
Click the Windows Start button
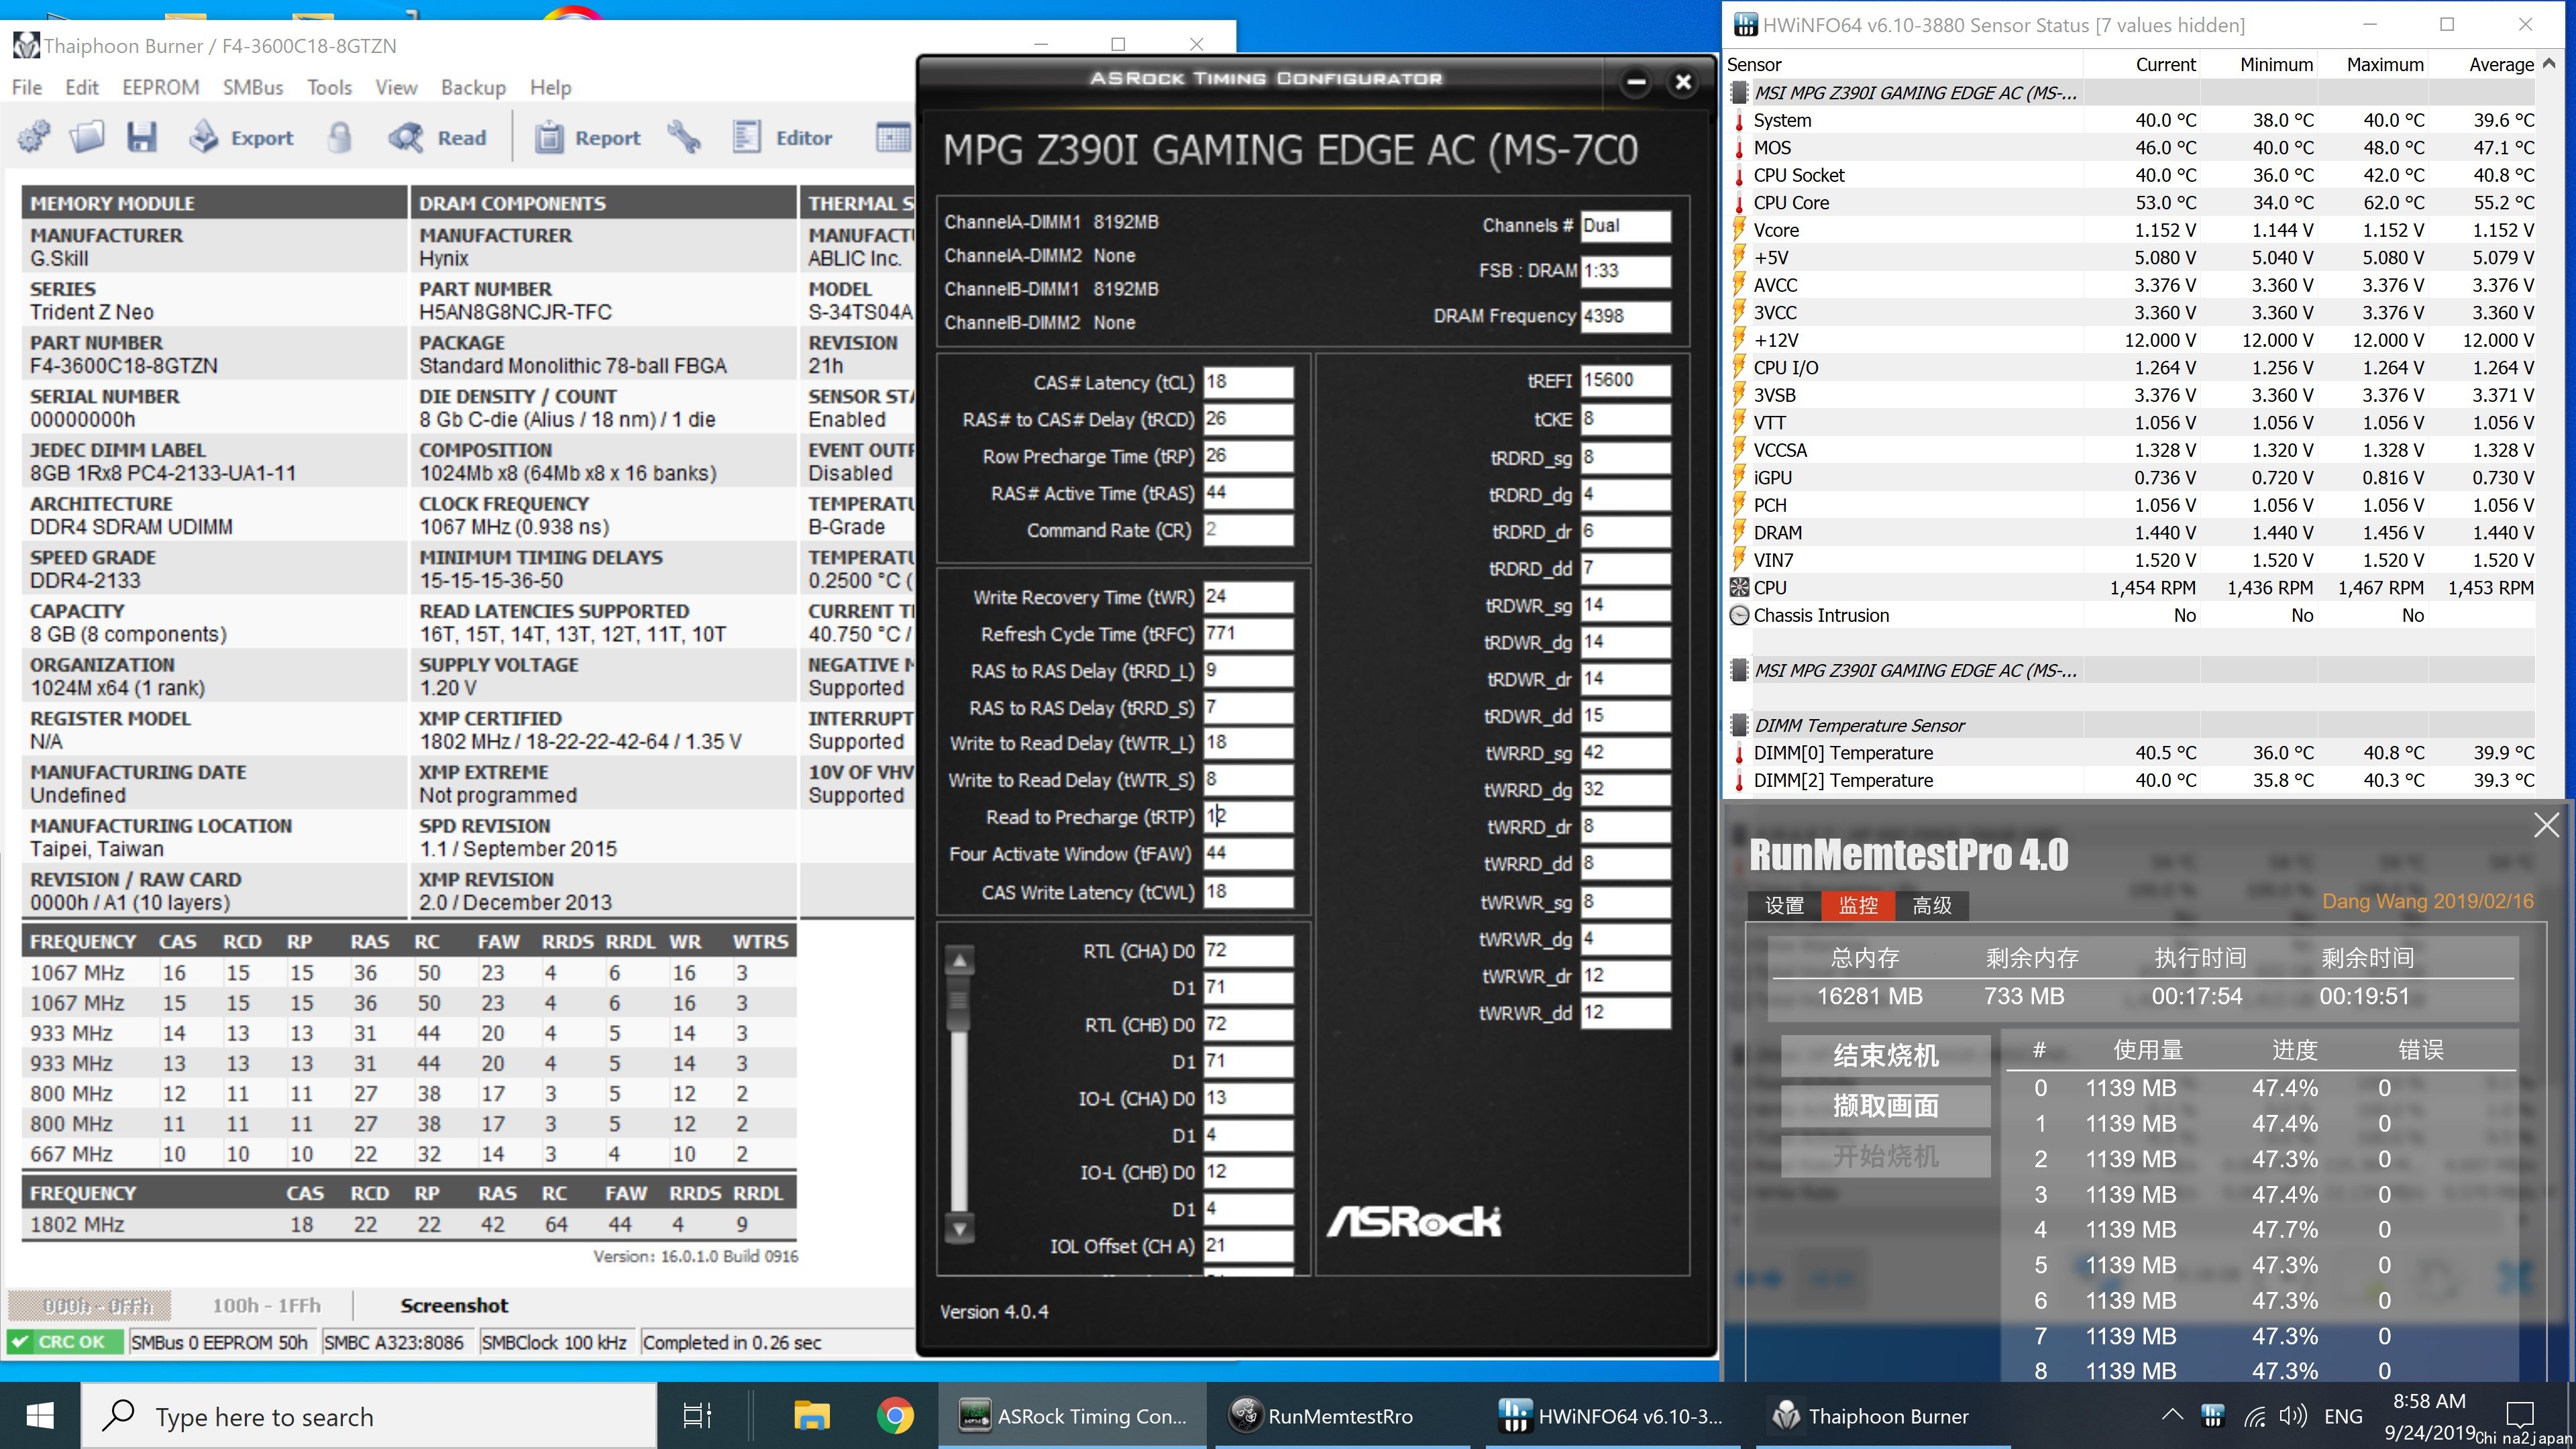(40, 1416)
